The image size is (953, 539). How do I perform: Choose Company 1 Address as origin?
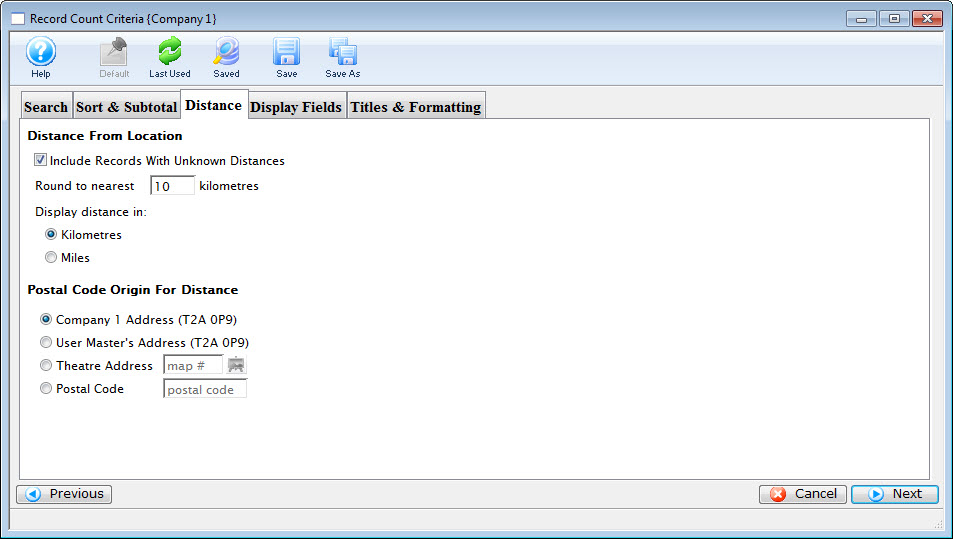pyautogui.click(x=46, y=320)
